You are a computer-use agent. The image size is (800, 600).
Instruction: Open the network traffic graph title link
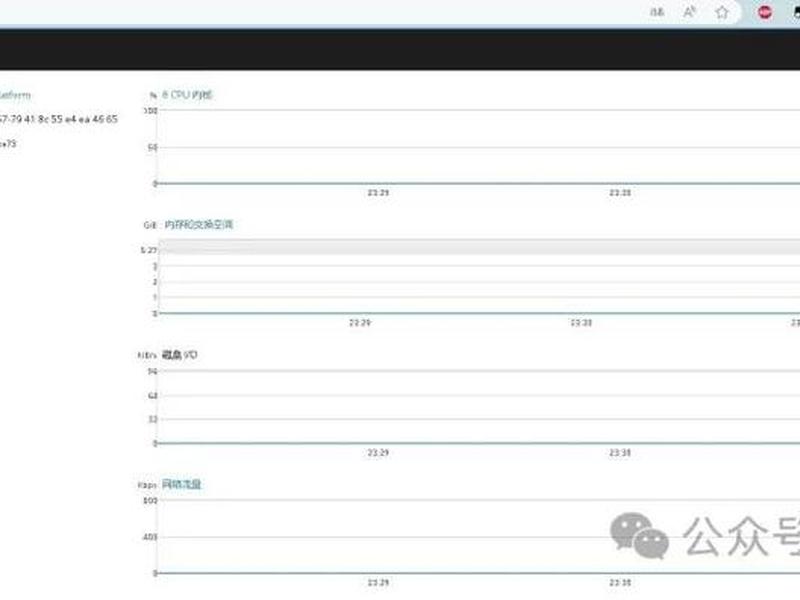181,484
